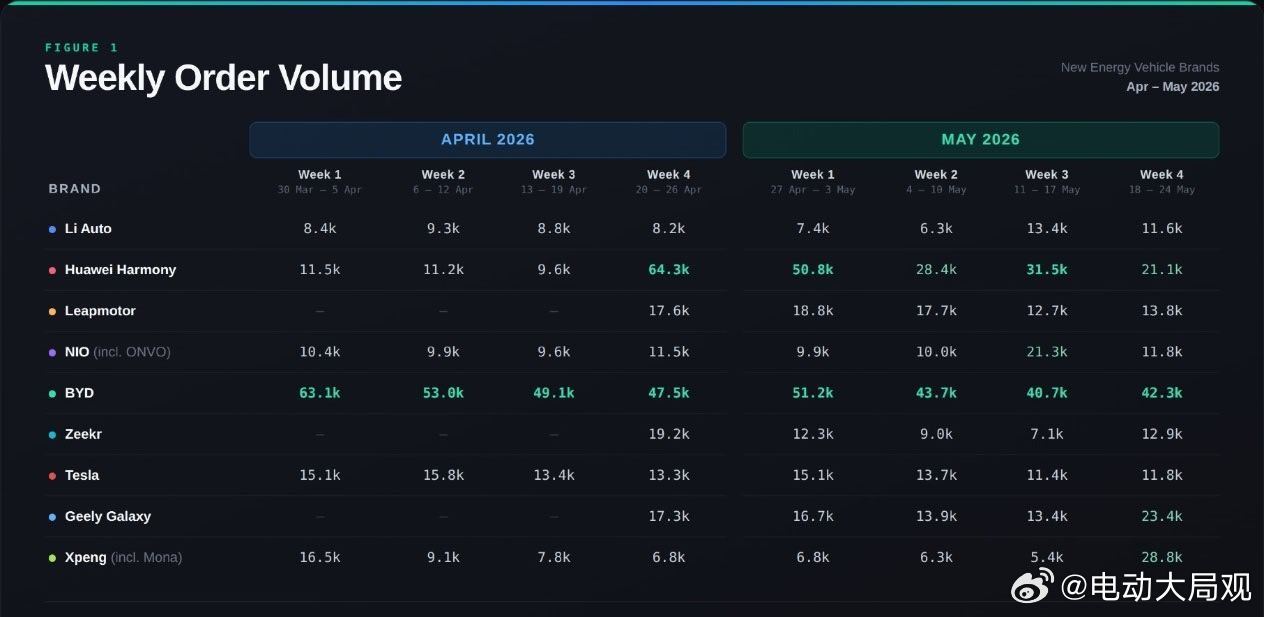The height and width of the screenshot is (617, 1264).
Task: Click Li Auto's 8.4k April Week 1 value
Action: [320, 229]
